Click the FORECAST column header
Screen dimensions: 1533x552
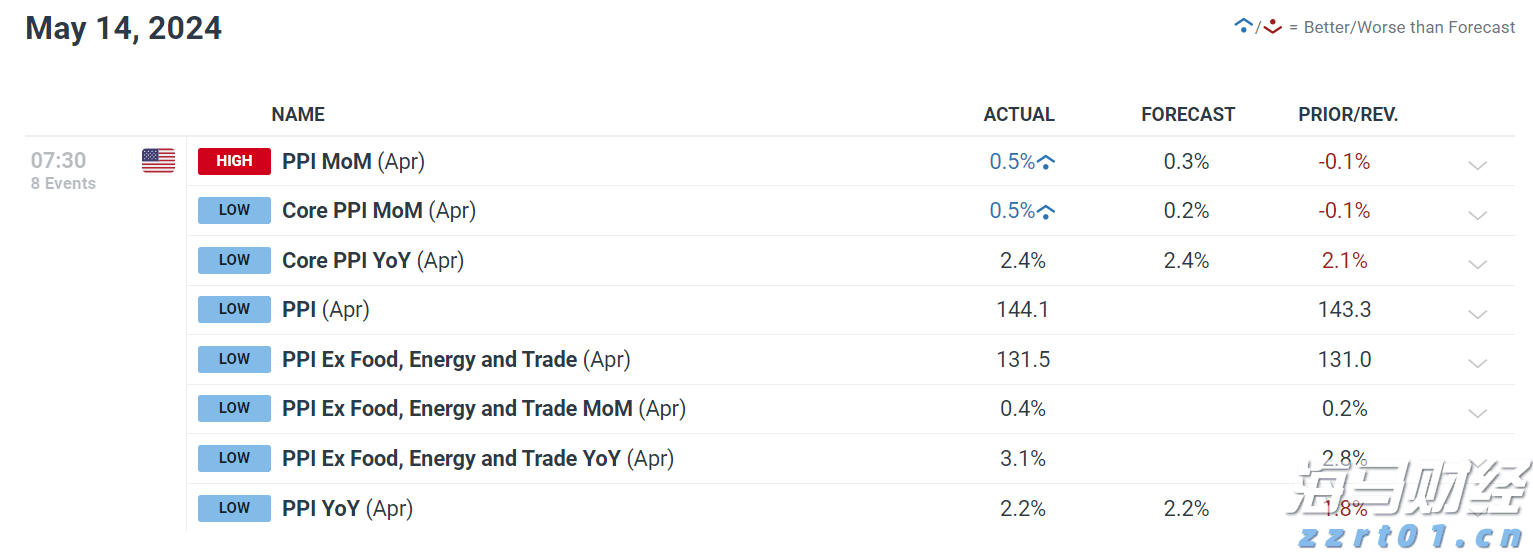[x=1188, y=115]
